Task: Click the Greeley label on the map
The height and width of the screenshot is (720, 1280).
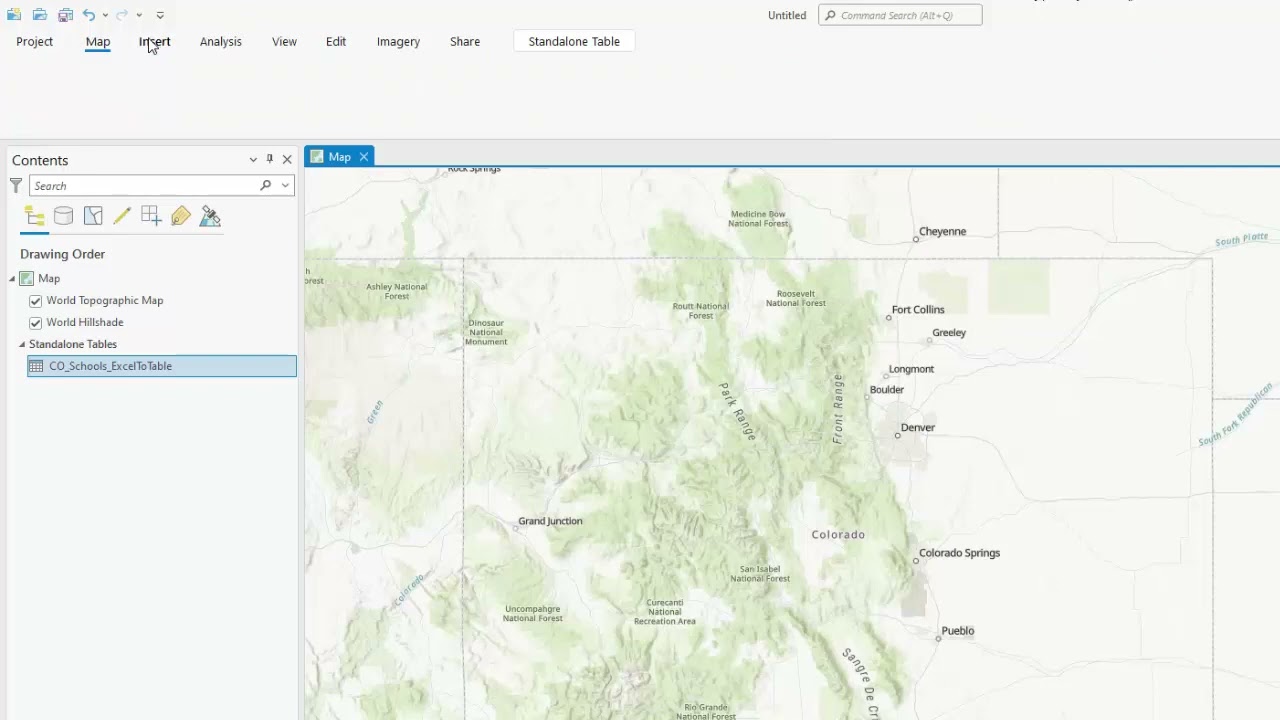Action: click(949, 332)
